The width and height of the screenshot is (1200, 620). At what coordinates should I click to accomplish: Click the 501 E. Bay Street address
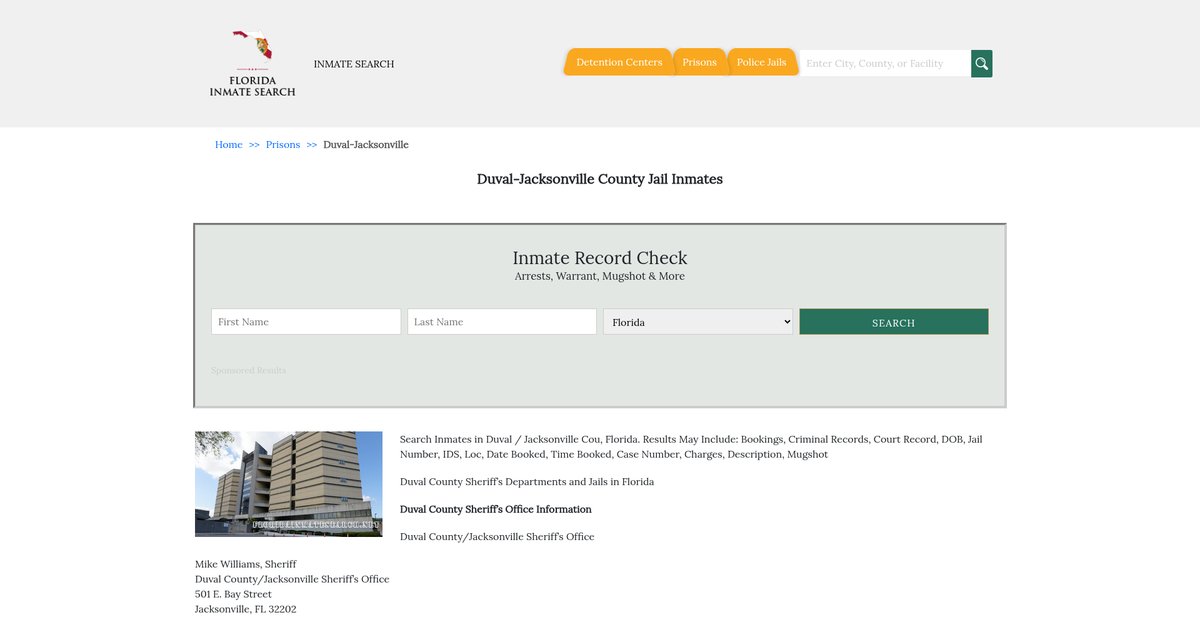tap(233, 594)
